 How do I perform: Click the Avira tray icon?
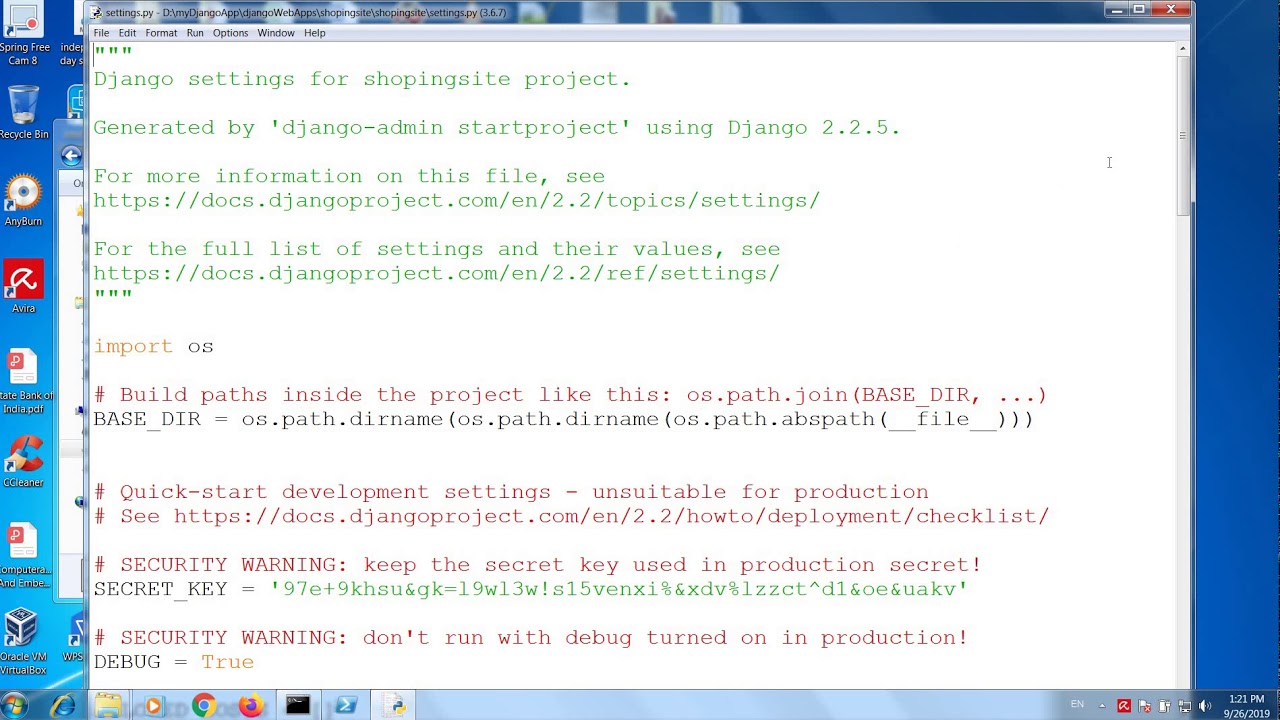pos(1124,706)
